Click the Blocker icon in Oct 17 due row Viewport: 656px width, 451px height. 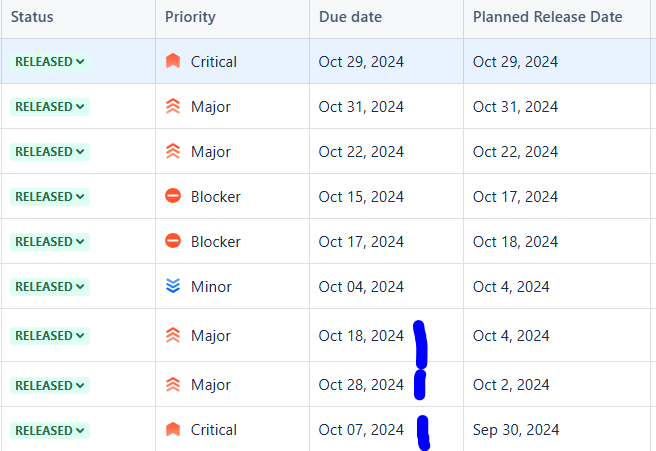pyautogui.click(x=173, y=241)
